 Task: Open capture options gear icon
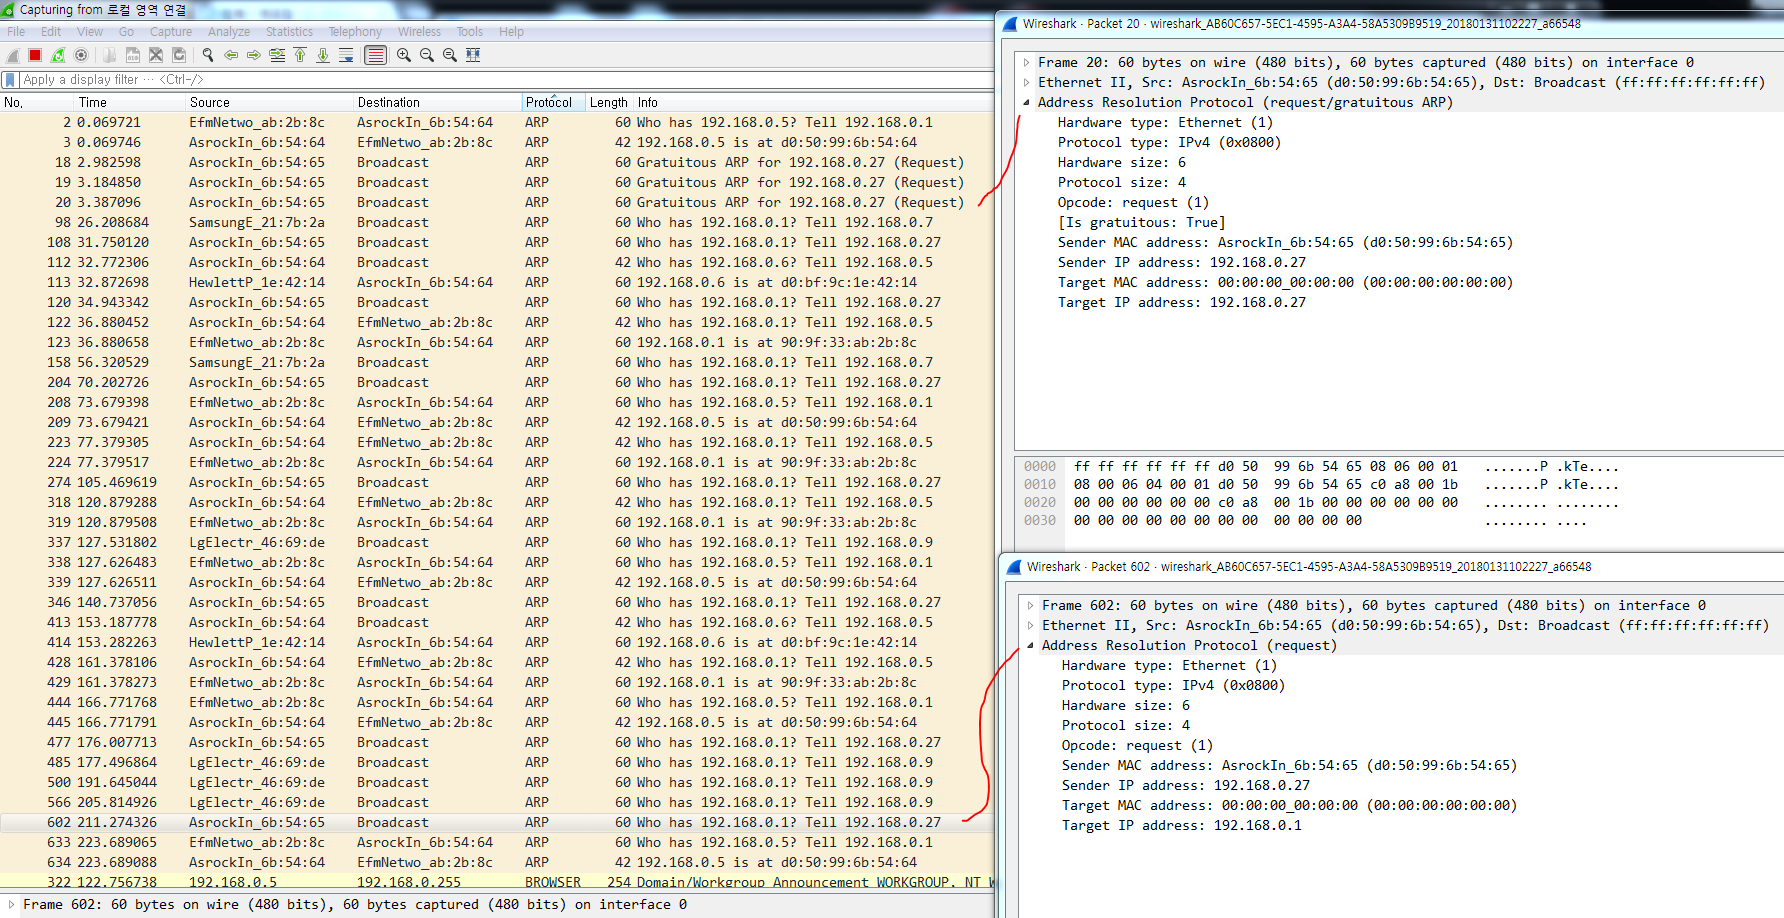[81, 55]
